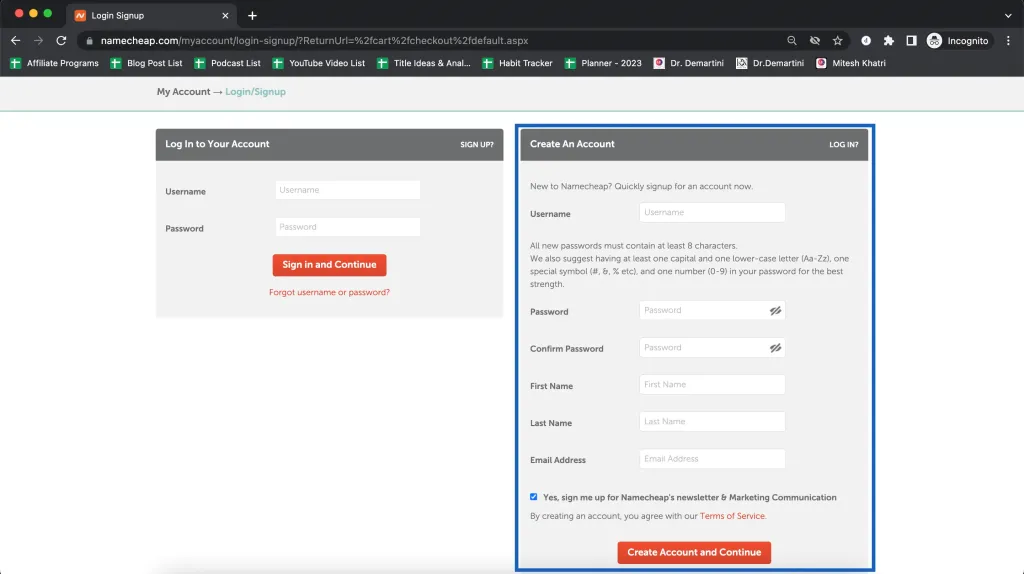1024x574 pixels.
Task: Click the browser forward arrow
Action: [39, 40]
